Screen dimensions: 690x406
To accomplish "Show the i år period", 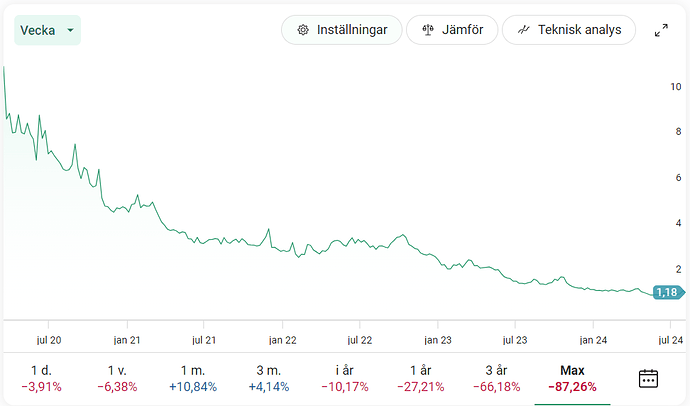I will click(344, 378).
